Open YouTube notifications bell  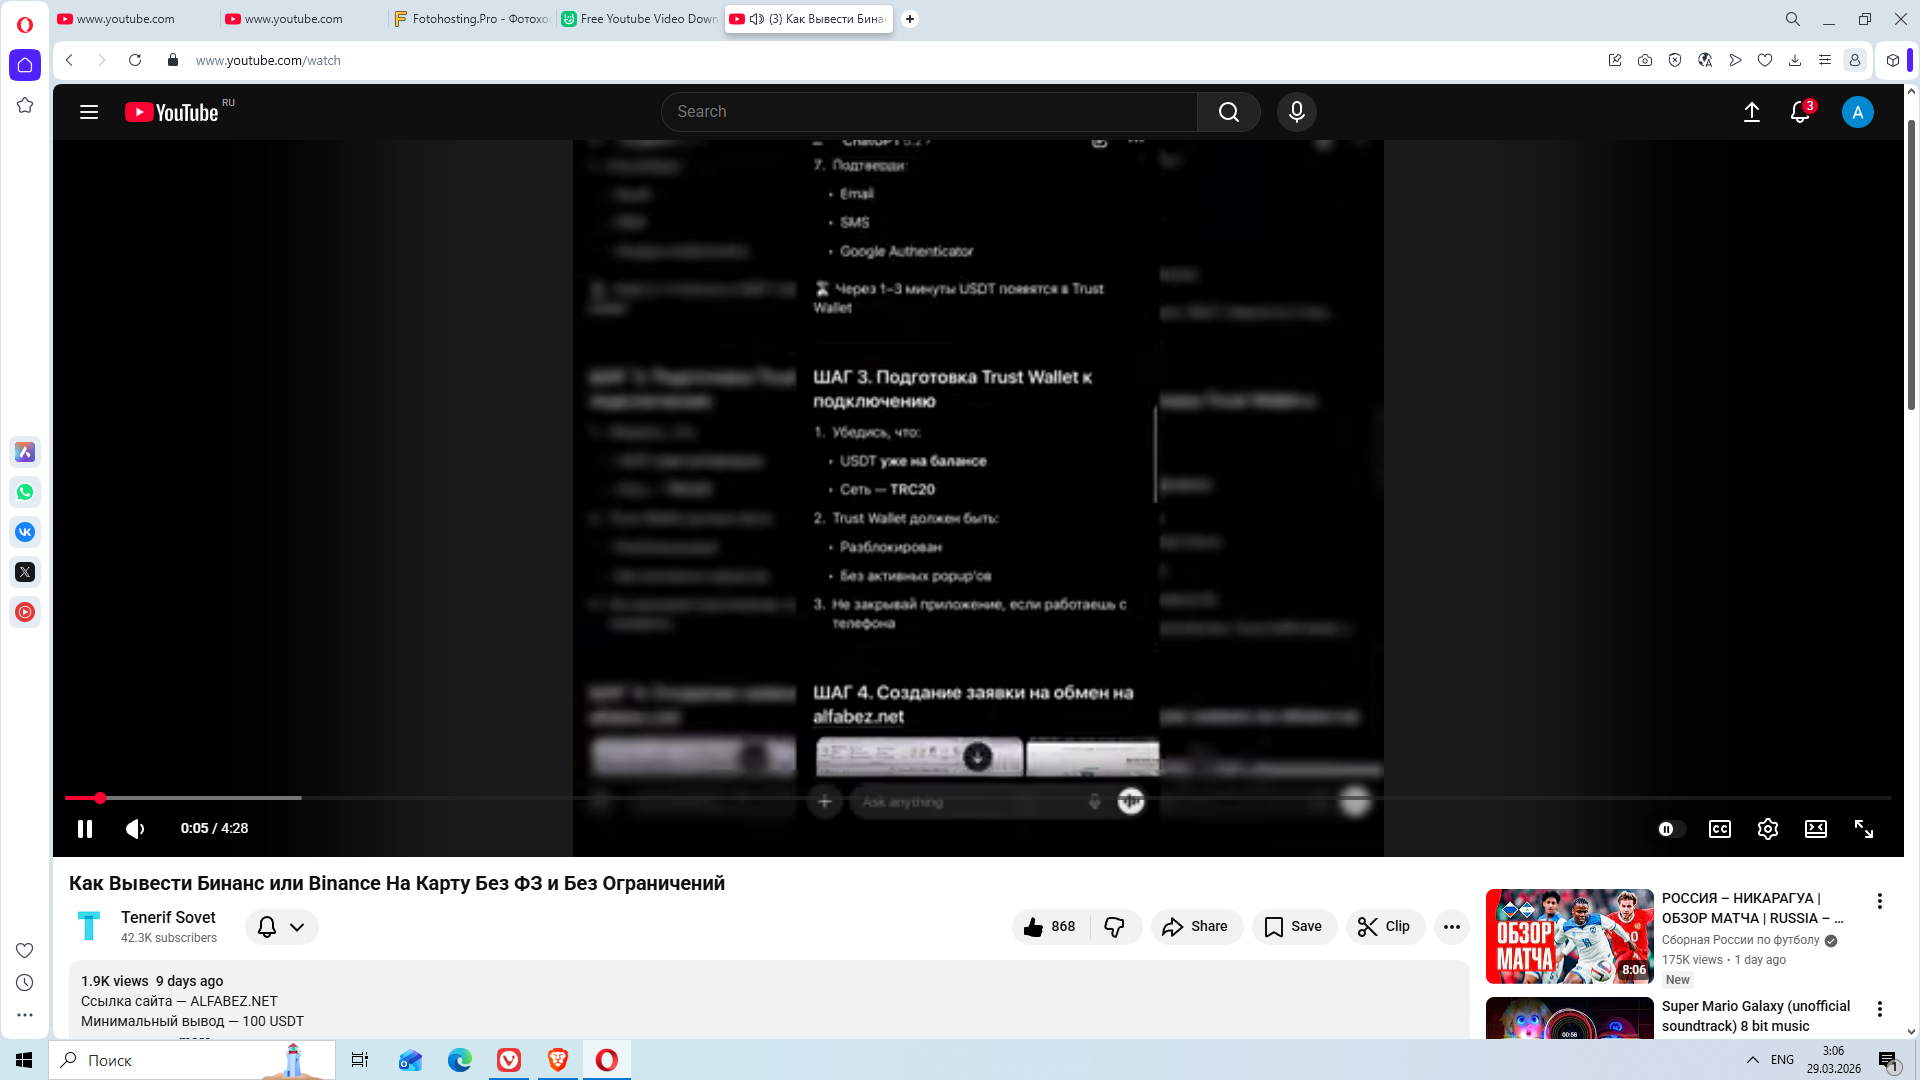[1800, 112]
